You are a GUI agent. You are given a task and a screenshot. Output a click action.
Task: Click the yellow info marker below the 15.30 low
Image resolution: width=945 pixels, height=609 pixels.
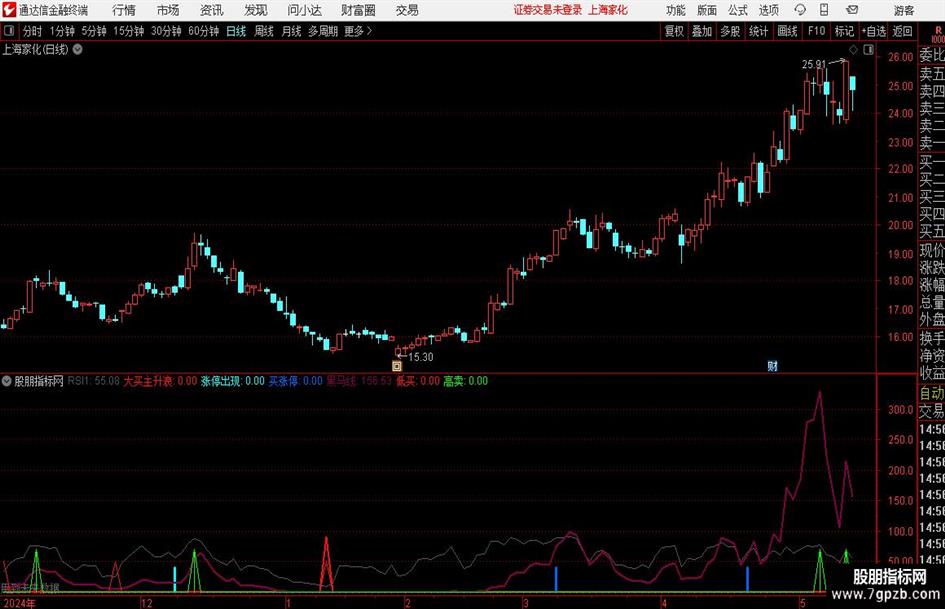[397, 365]
